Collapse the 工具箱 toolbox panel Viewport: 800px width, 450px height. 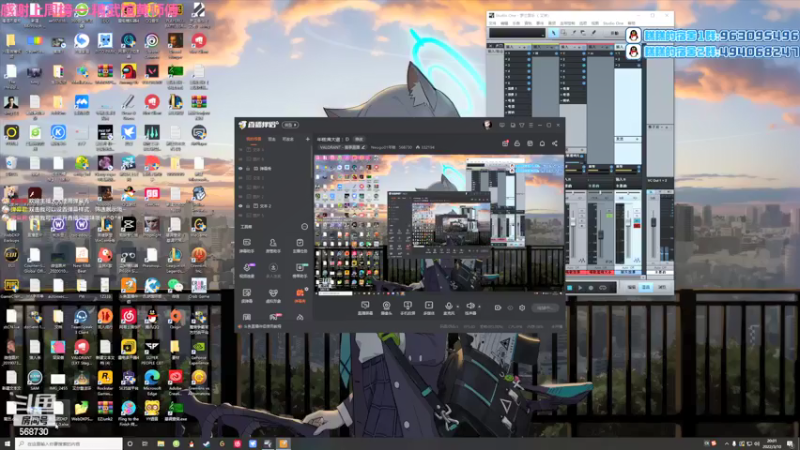(x=305, y=227)
